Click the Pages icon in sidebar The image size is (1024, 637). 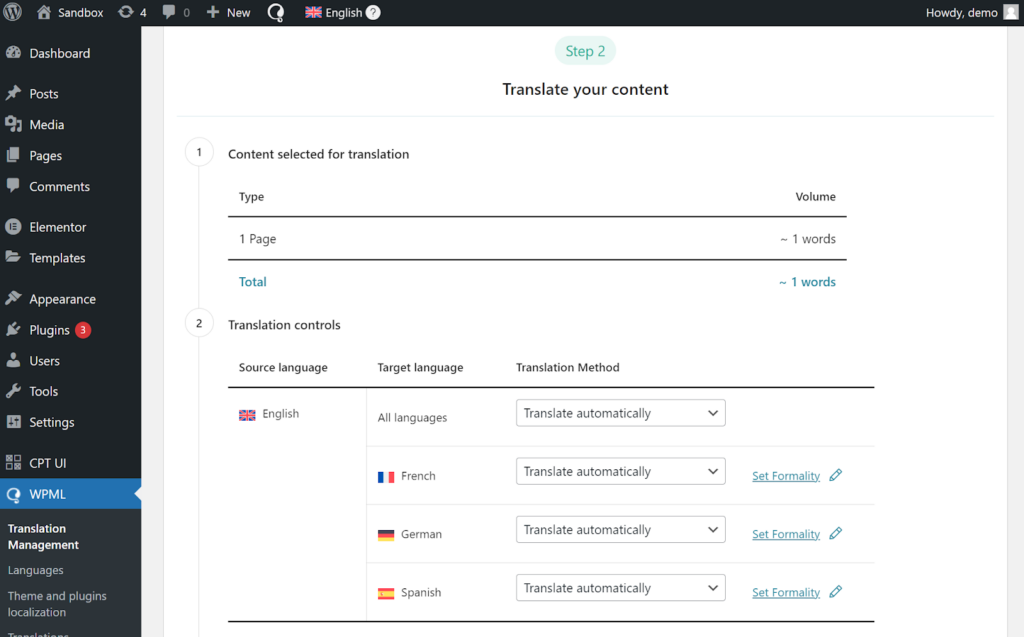pos(13,155)
